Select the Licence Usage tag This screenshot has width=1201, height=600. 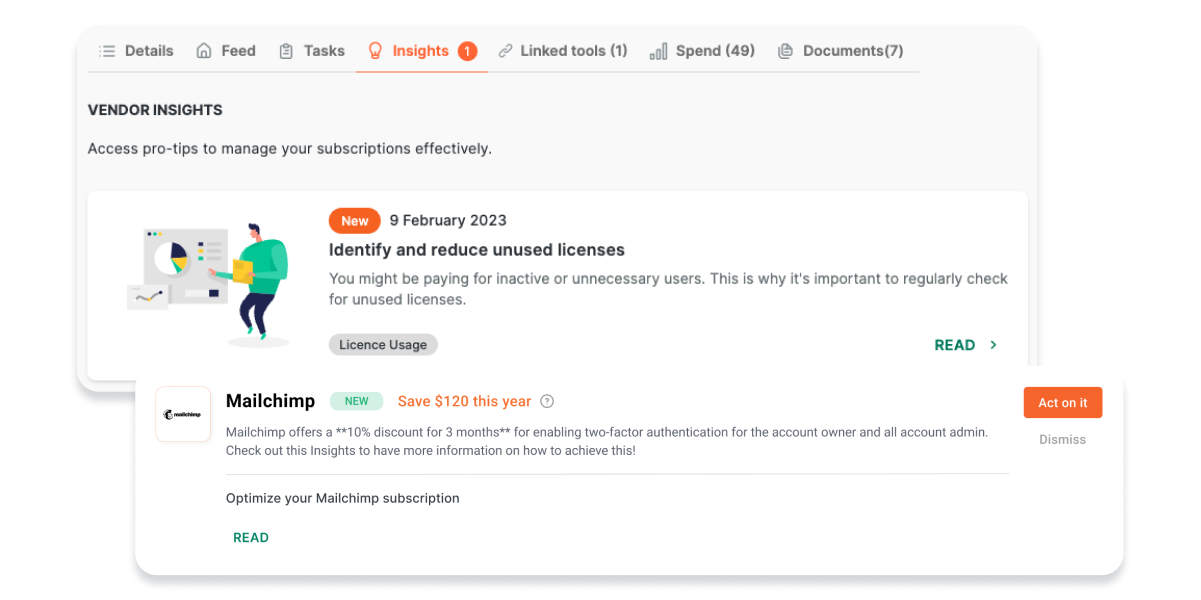pos(383,344)
